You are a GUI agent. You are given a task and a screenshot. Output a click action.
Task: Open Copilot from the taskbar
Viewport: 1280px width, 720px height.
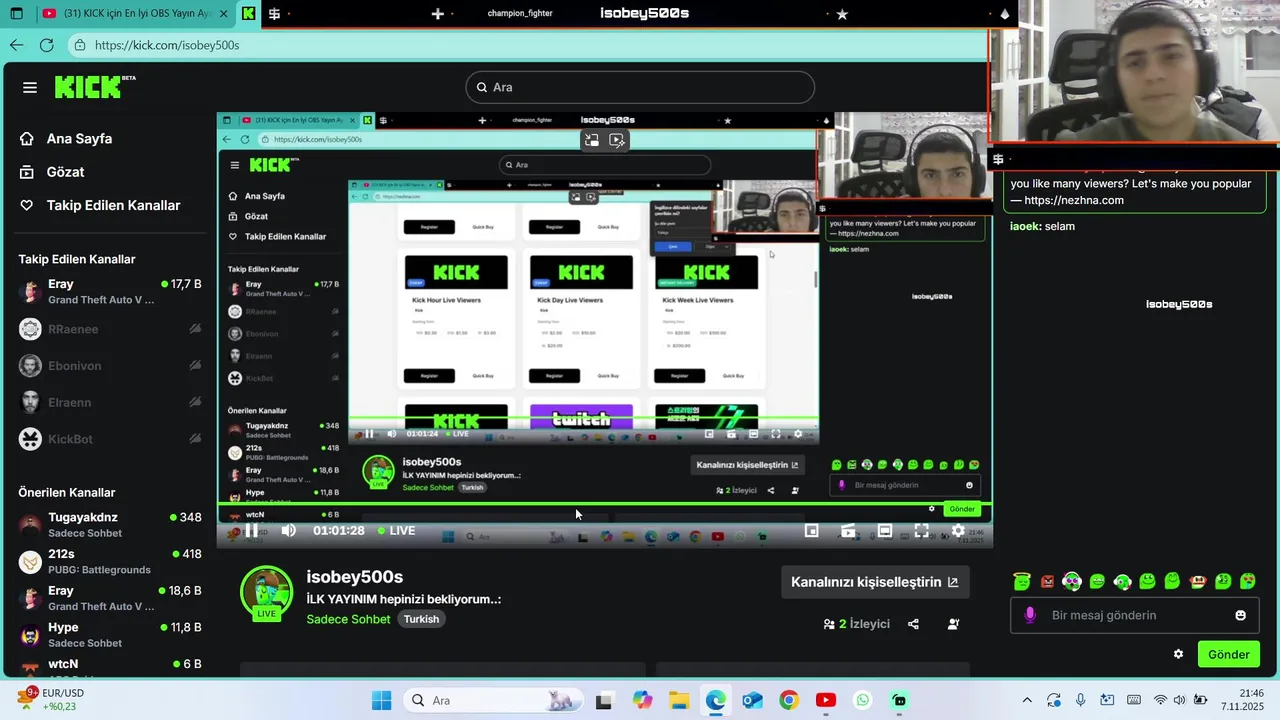(642, 700)
